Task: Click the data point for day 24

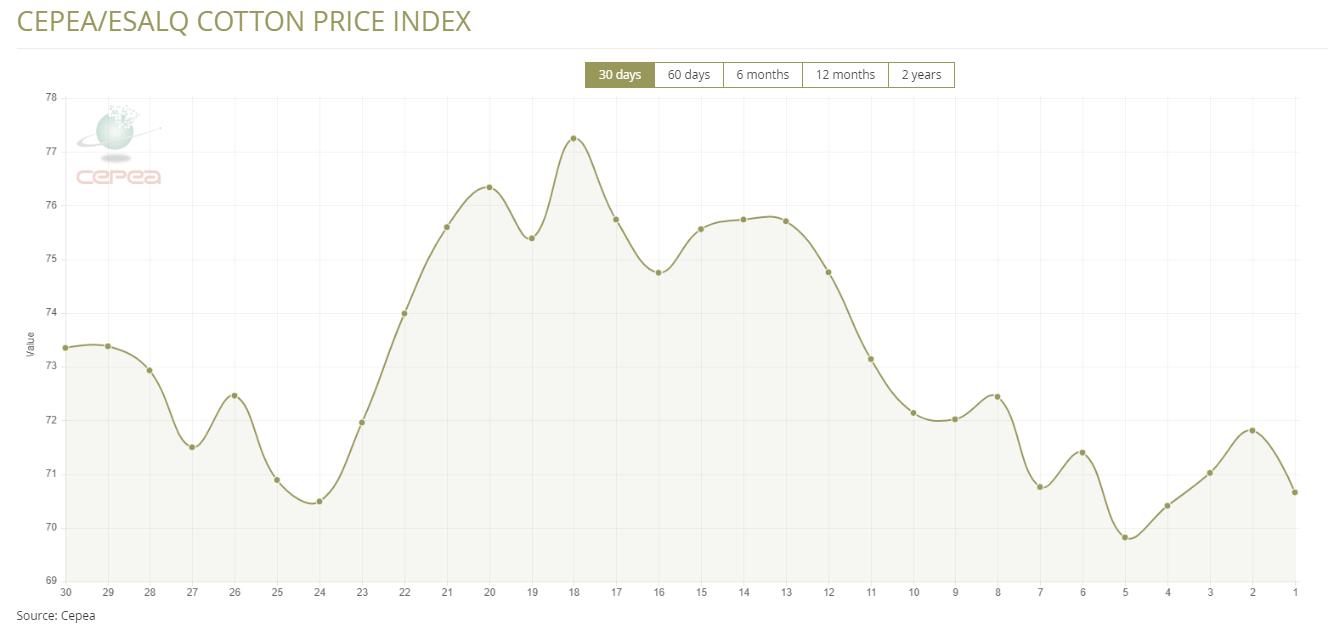Action: [x=319, y=502]
